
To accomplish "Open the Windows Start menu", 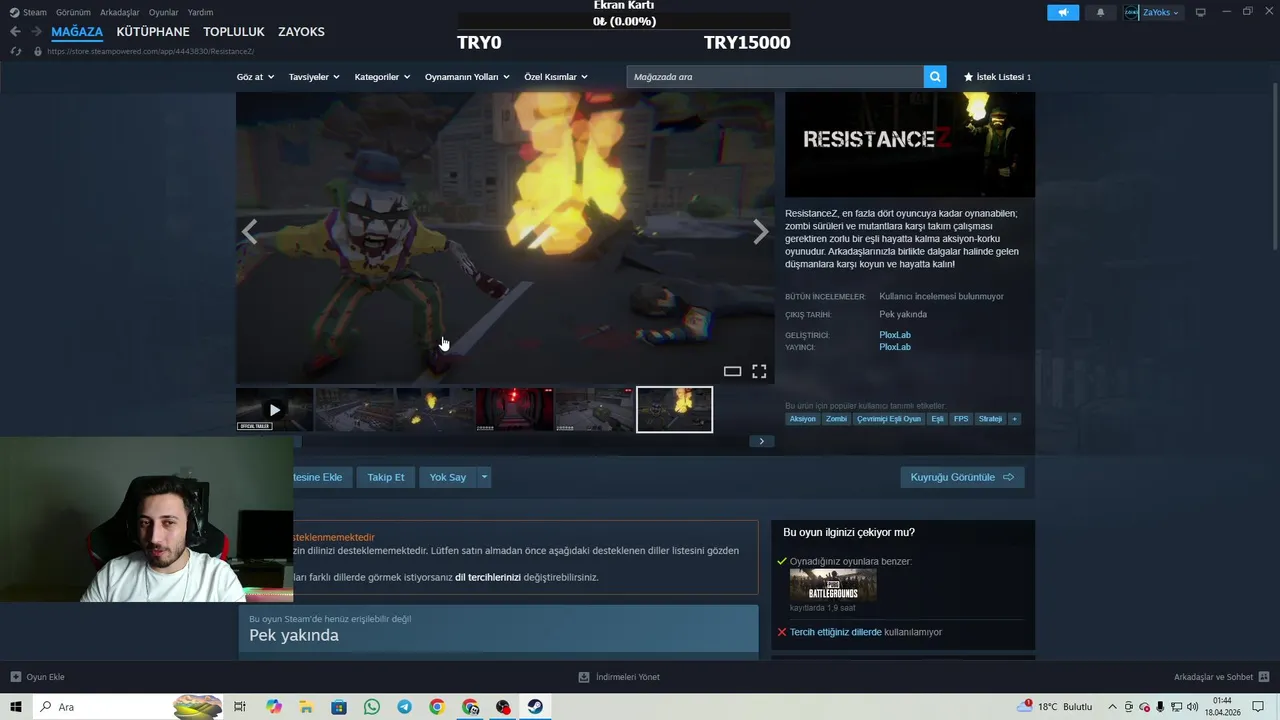I will pyautogui.click(x=15, y=707).
